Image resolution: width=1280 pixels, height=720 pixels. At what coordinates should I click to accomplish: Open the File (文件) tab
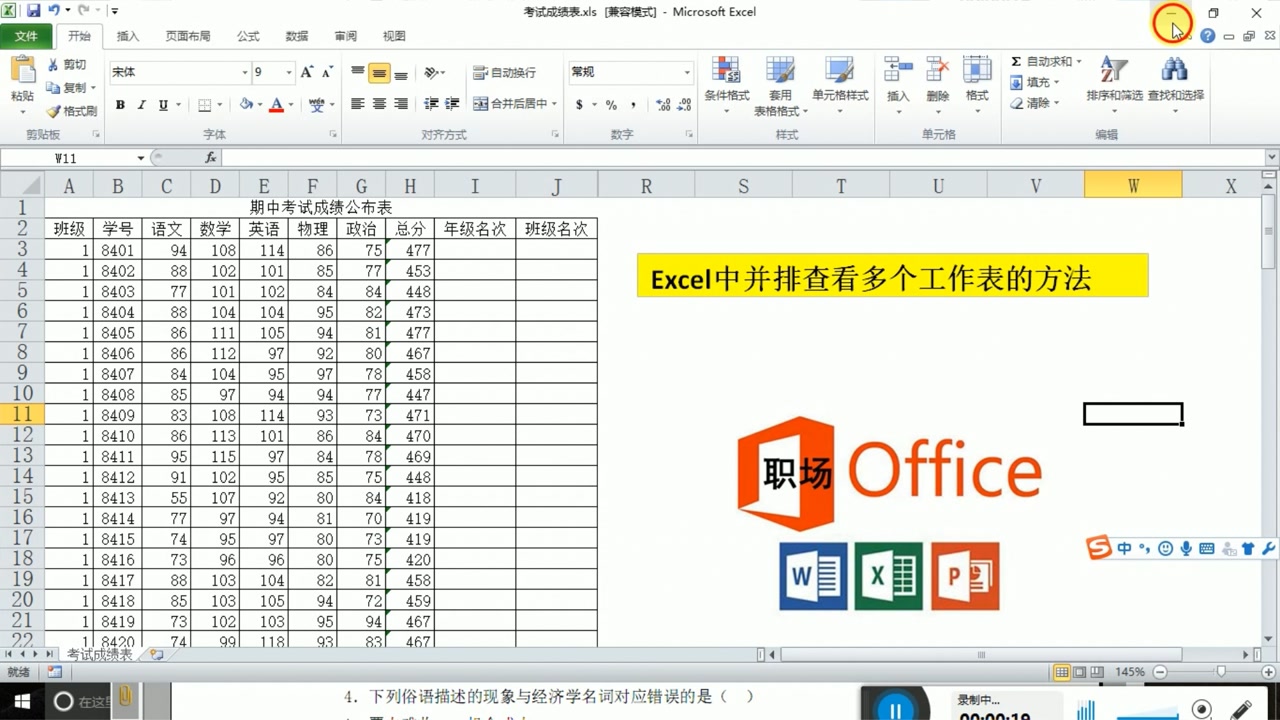coord(26,36)
